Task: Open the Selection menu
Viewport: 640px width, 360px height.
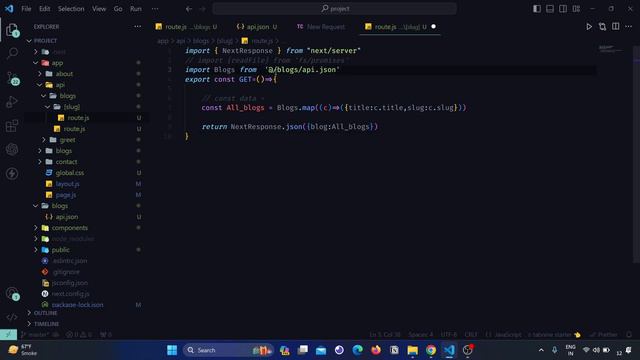Action: tap(71, 9)
